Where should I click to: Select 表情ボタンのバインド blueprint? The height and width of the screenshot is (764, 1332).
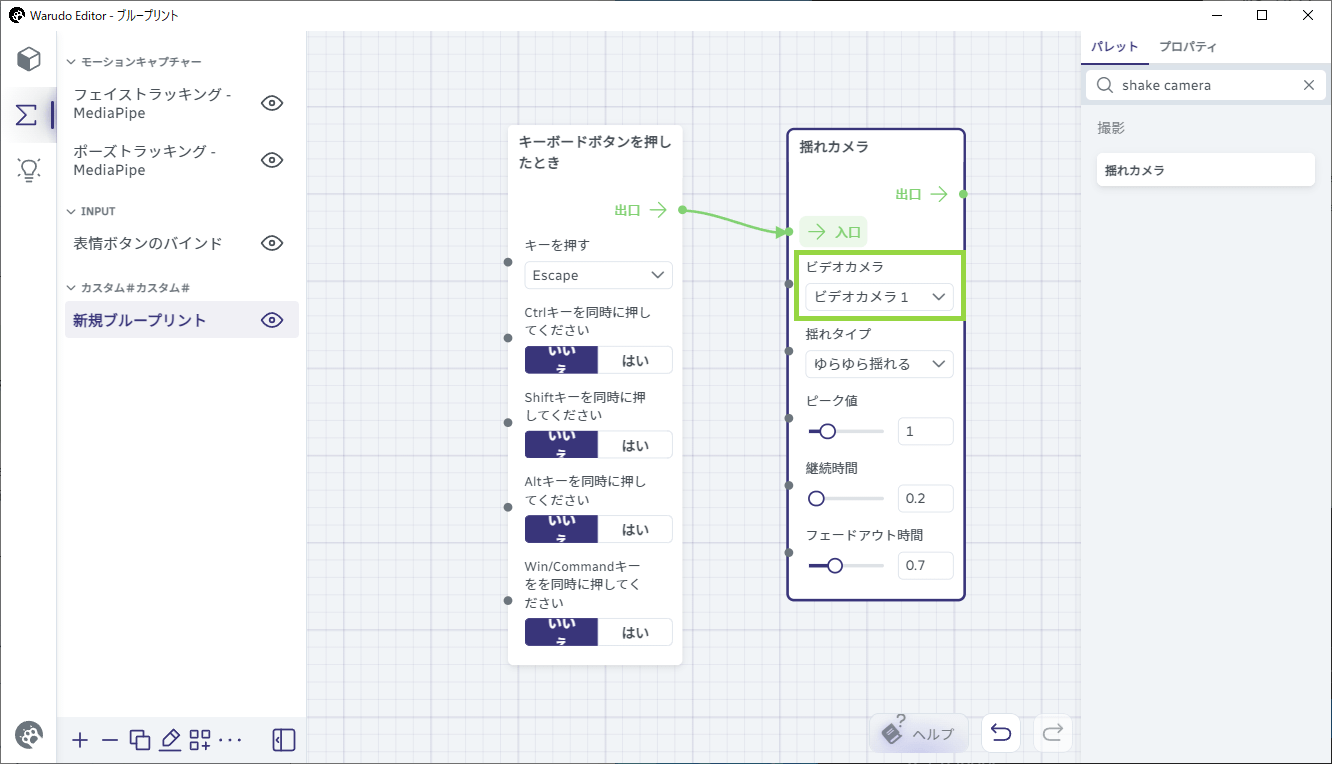(x=148, y=243)
